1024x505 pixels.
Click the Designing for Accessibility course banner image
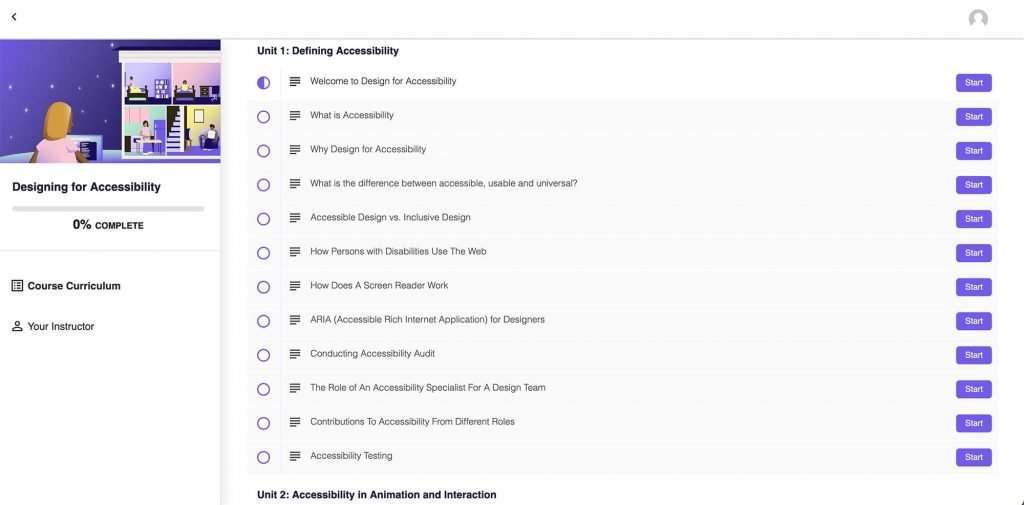pyautogui.click(x=110, y=101)
